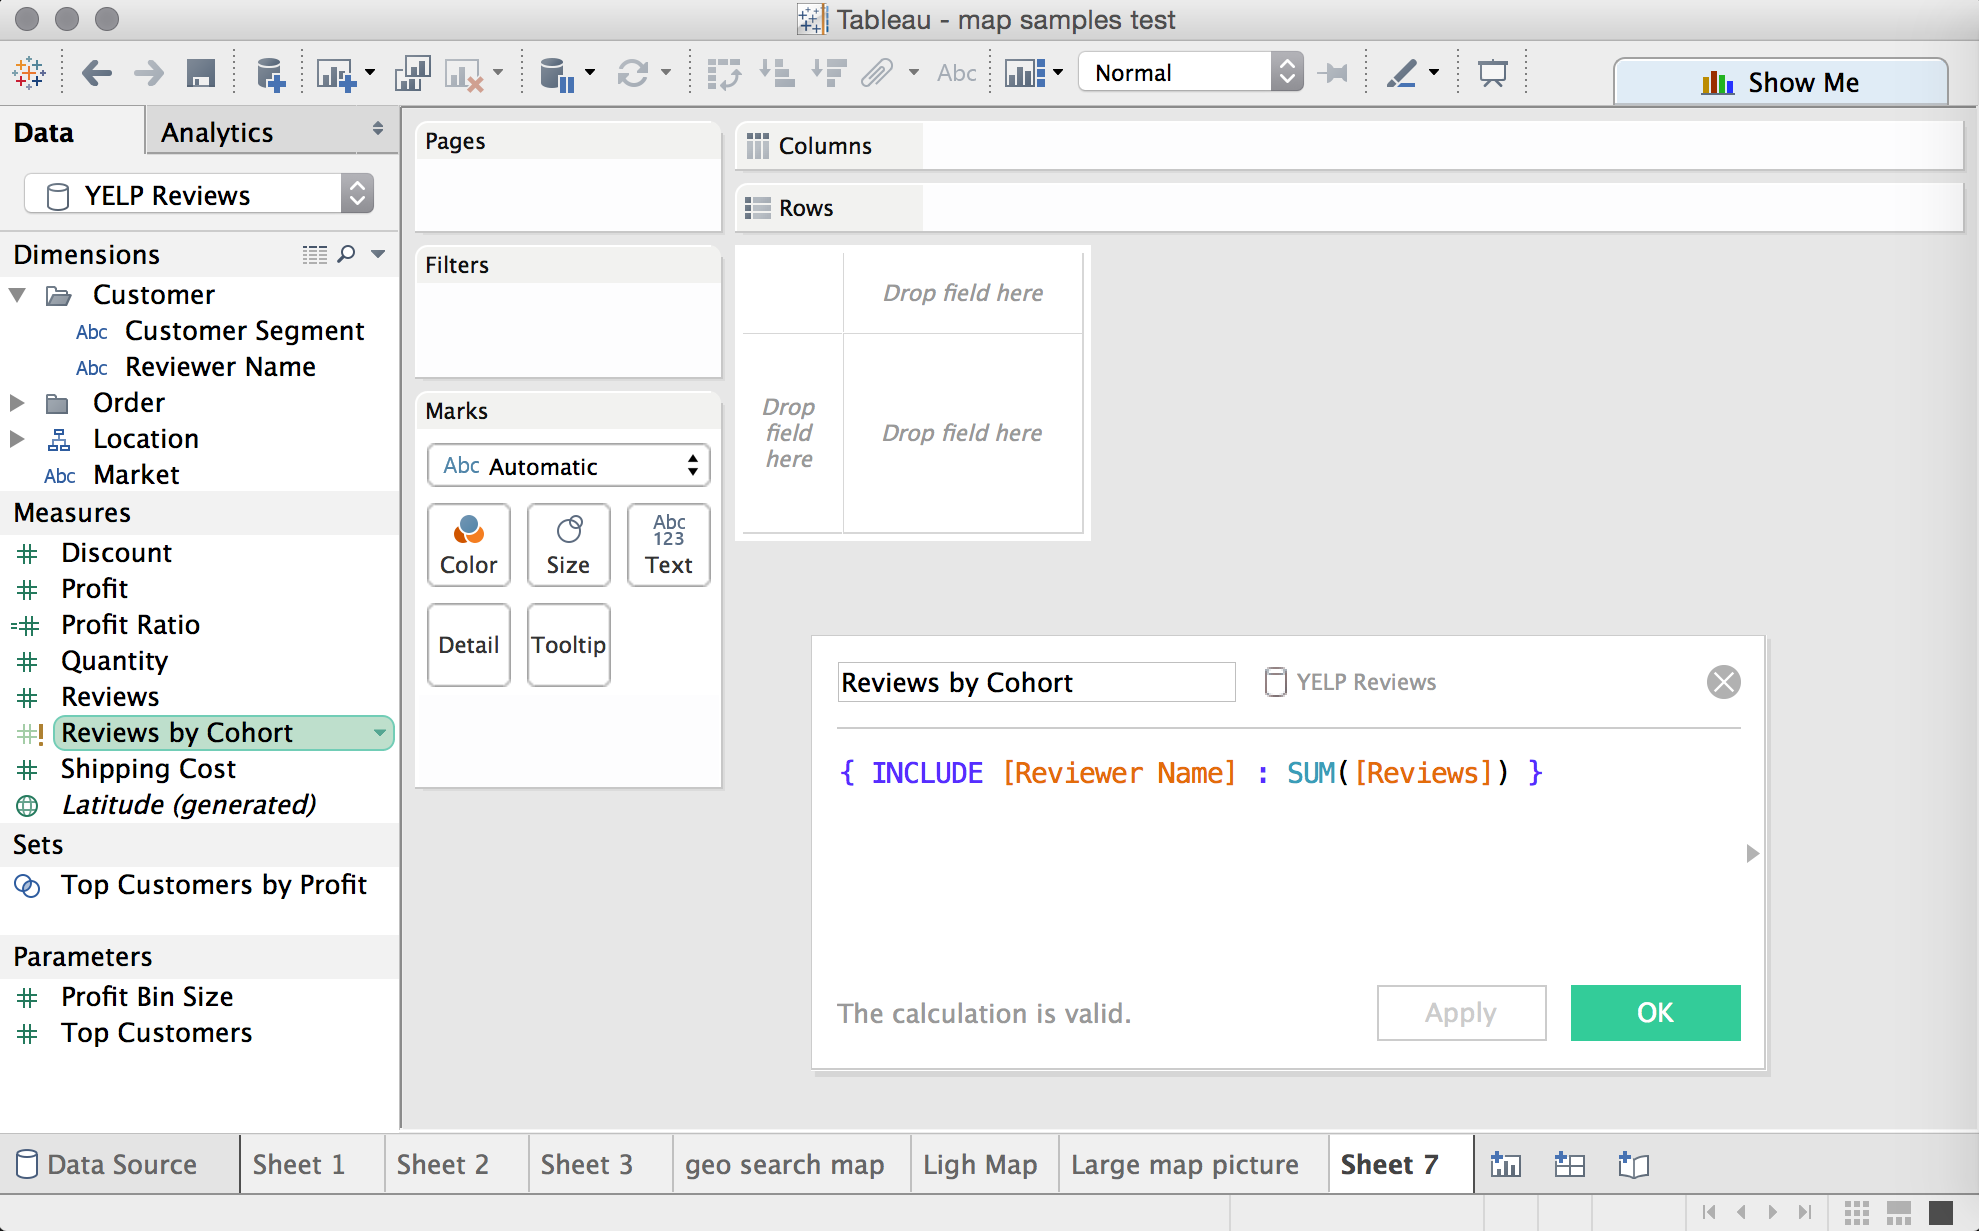Expand the Location dimension category
The width and height of the screenshot is (1979, 1231).
[21, 438]
